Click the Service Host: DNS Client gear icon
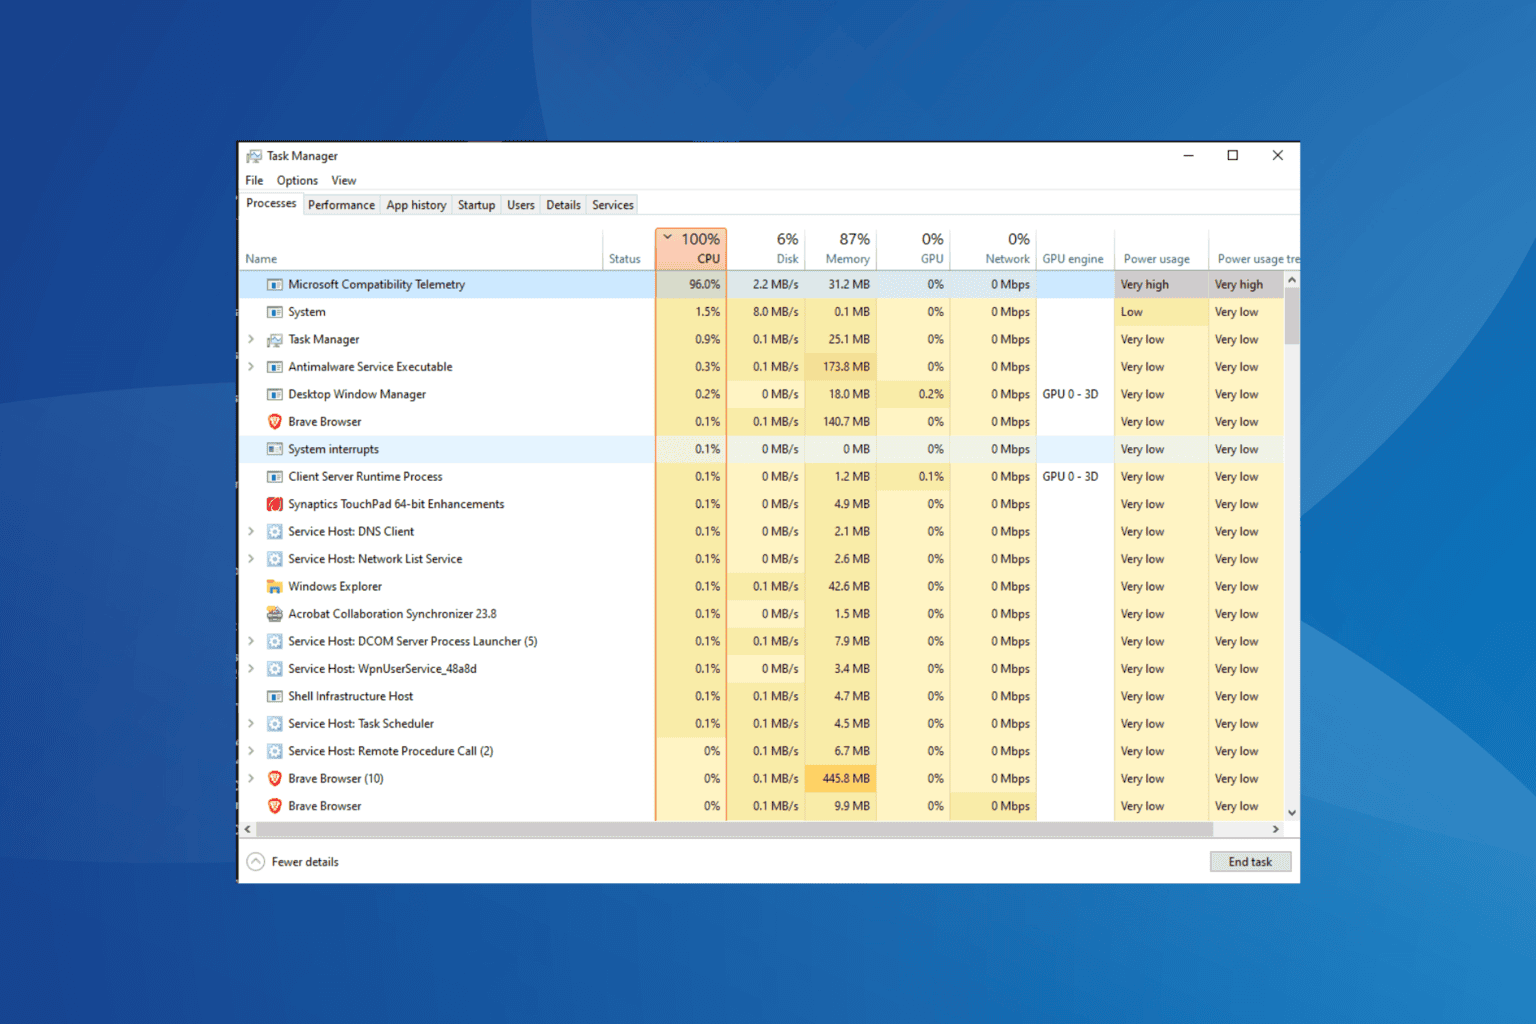The height and width of the screenshot is (1024, 1536). pyautogui.click(x=275, y=532)
